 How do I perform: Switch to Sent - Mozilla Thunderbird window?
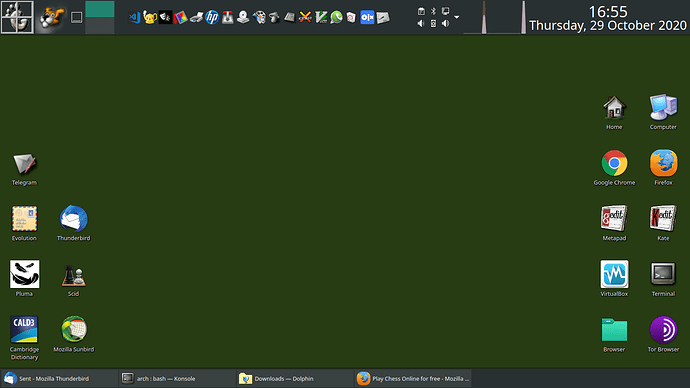coord(59,378)
